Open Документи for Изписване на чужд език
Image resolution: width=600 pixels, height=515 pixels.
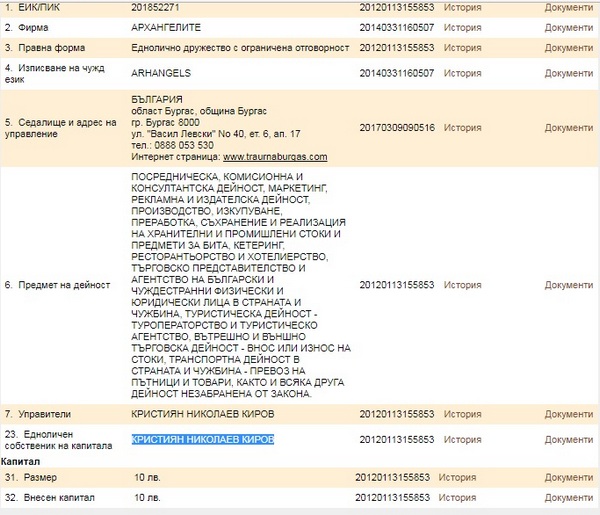point(569,73)
